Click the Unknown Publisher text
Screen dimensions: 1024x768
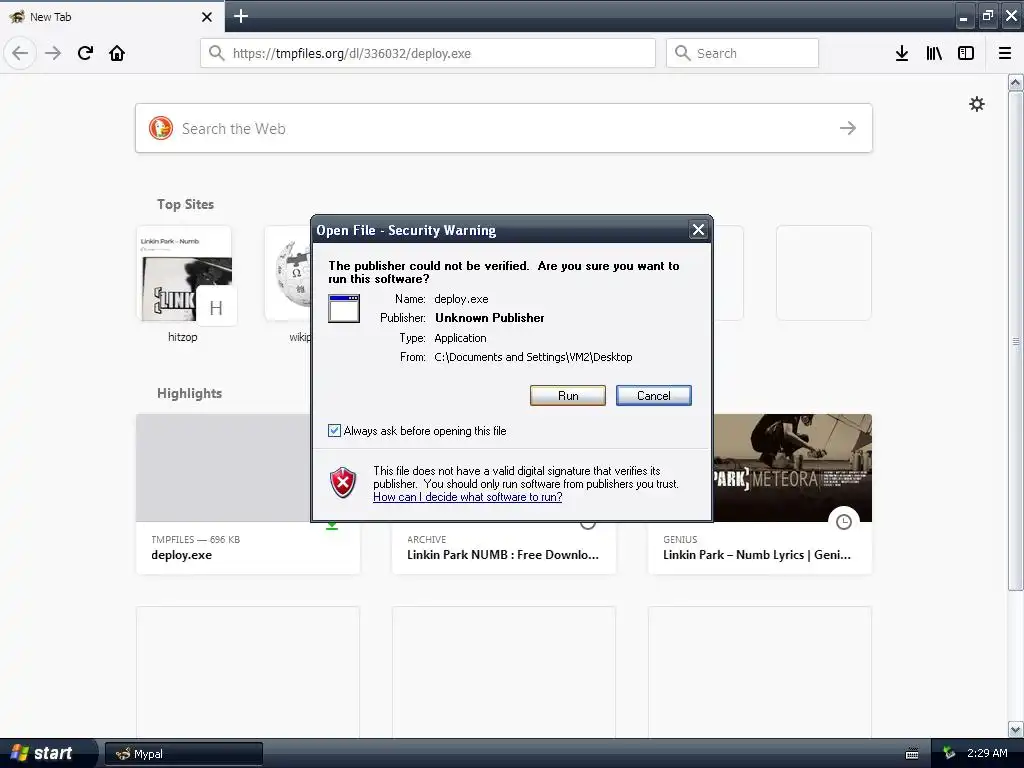coord(490,318)
